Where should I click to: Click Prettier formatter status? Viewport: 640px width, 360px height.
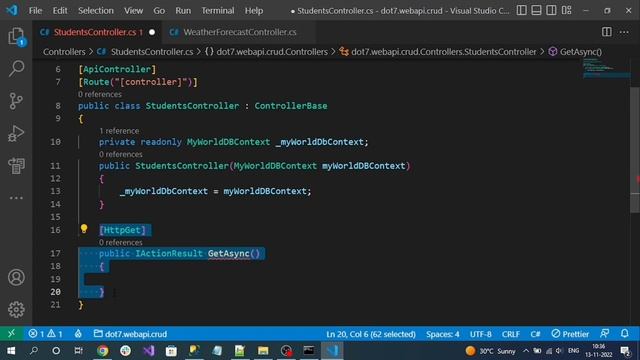[570, 334]
